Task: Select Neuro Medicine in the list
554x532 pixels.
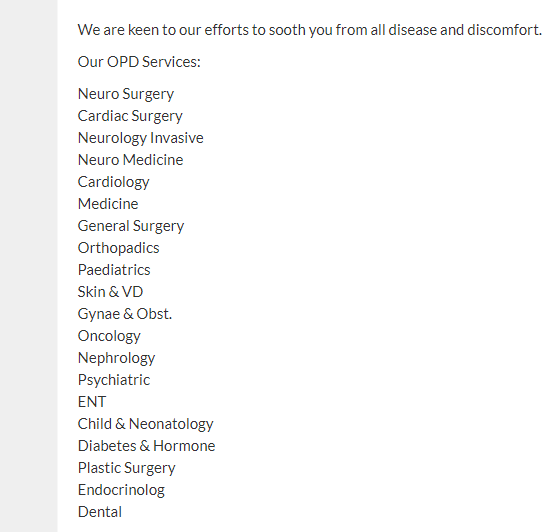Action: [130, 160]
